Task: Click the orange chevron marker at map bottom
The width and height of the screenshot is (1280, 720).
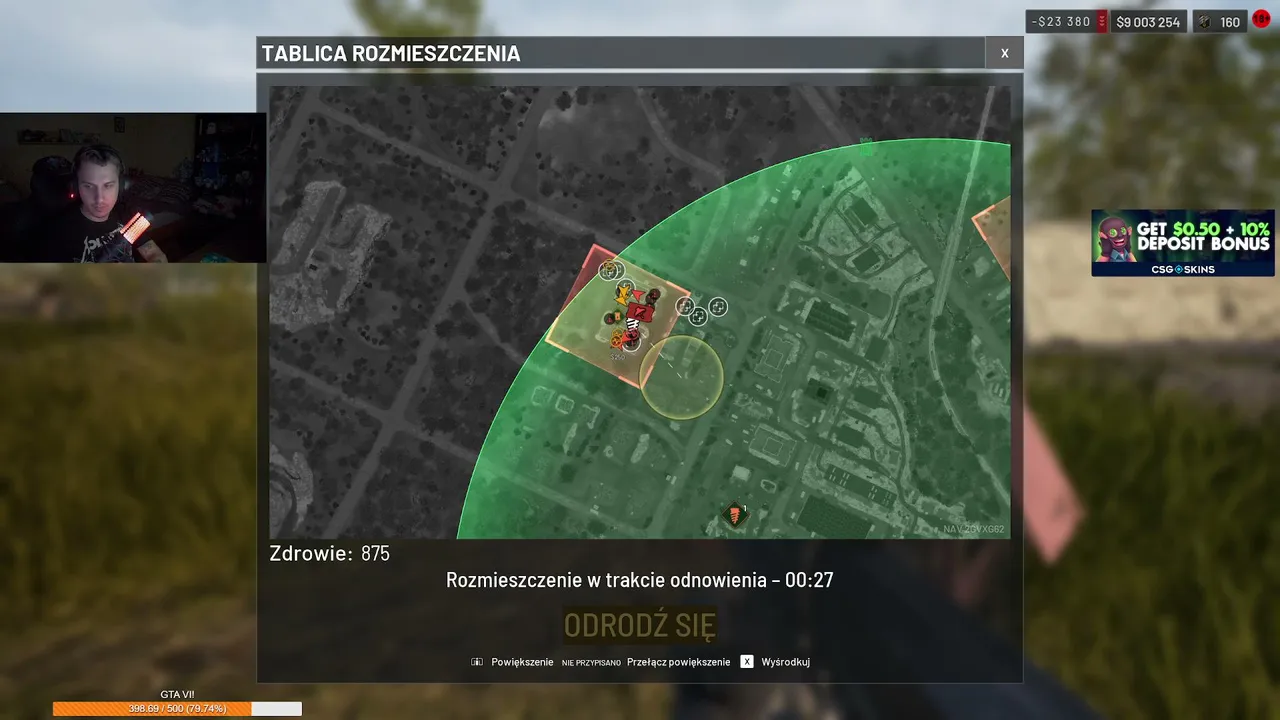Action: [737, 515]
